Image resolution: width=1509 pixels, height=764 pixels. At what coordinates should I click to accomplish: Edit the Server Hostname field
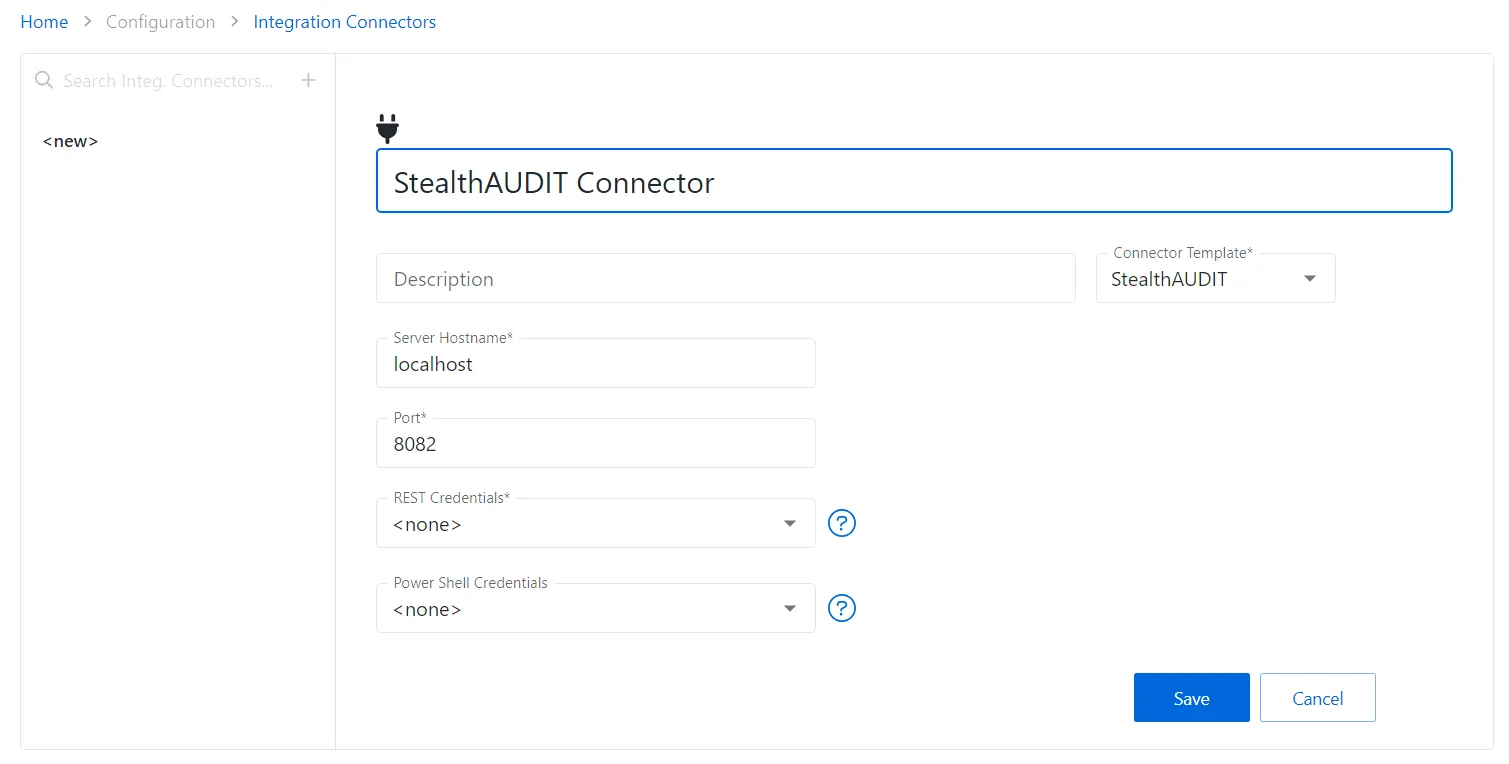click(595, 363)
